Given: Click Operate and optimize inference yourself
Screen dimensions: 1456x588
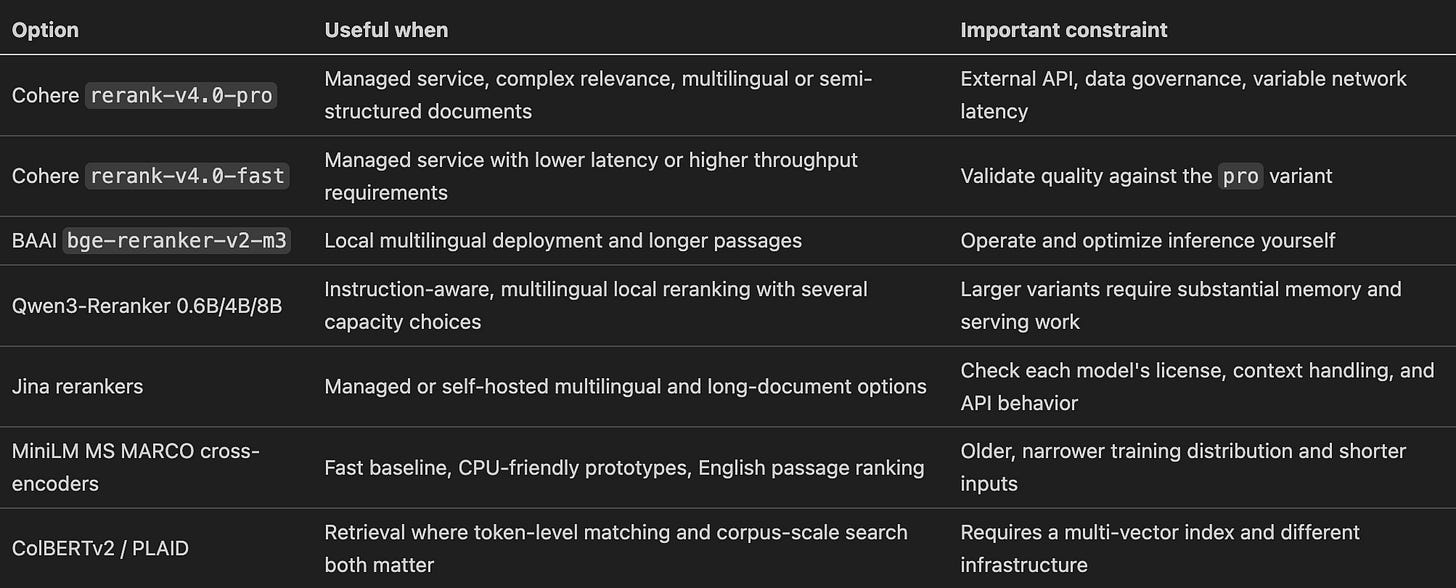Looking at the screenshot, I should coord(1148,240).
